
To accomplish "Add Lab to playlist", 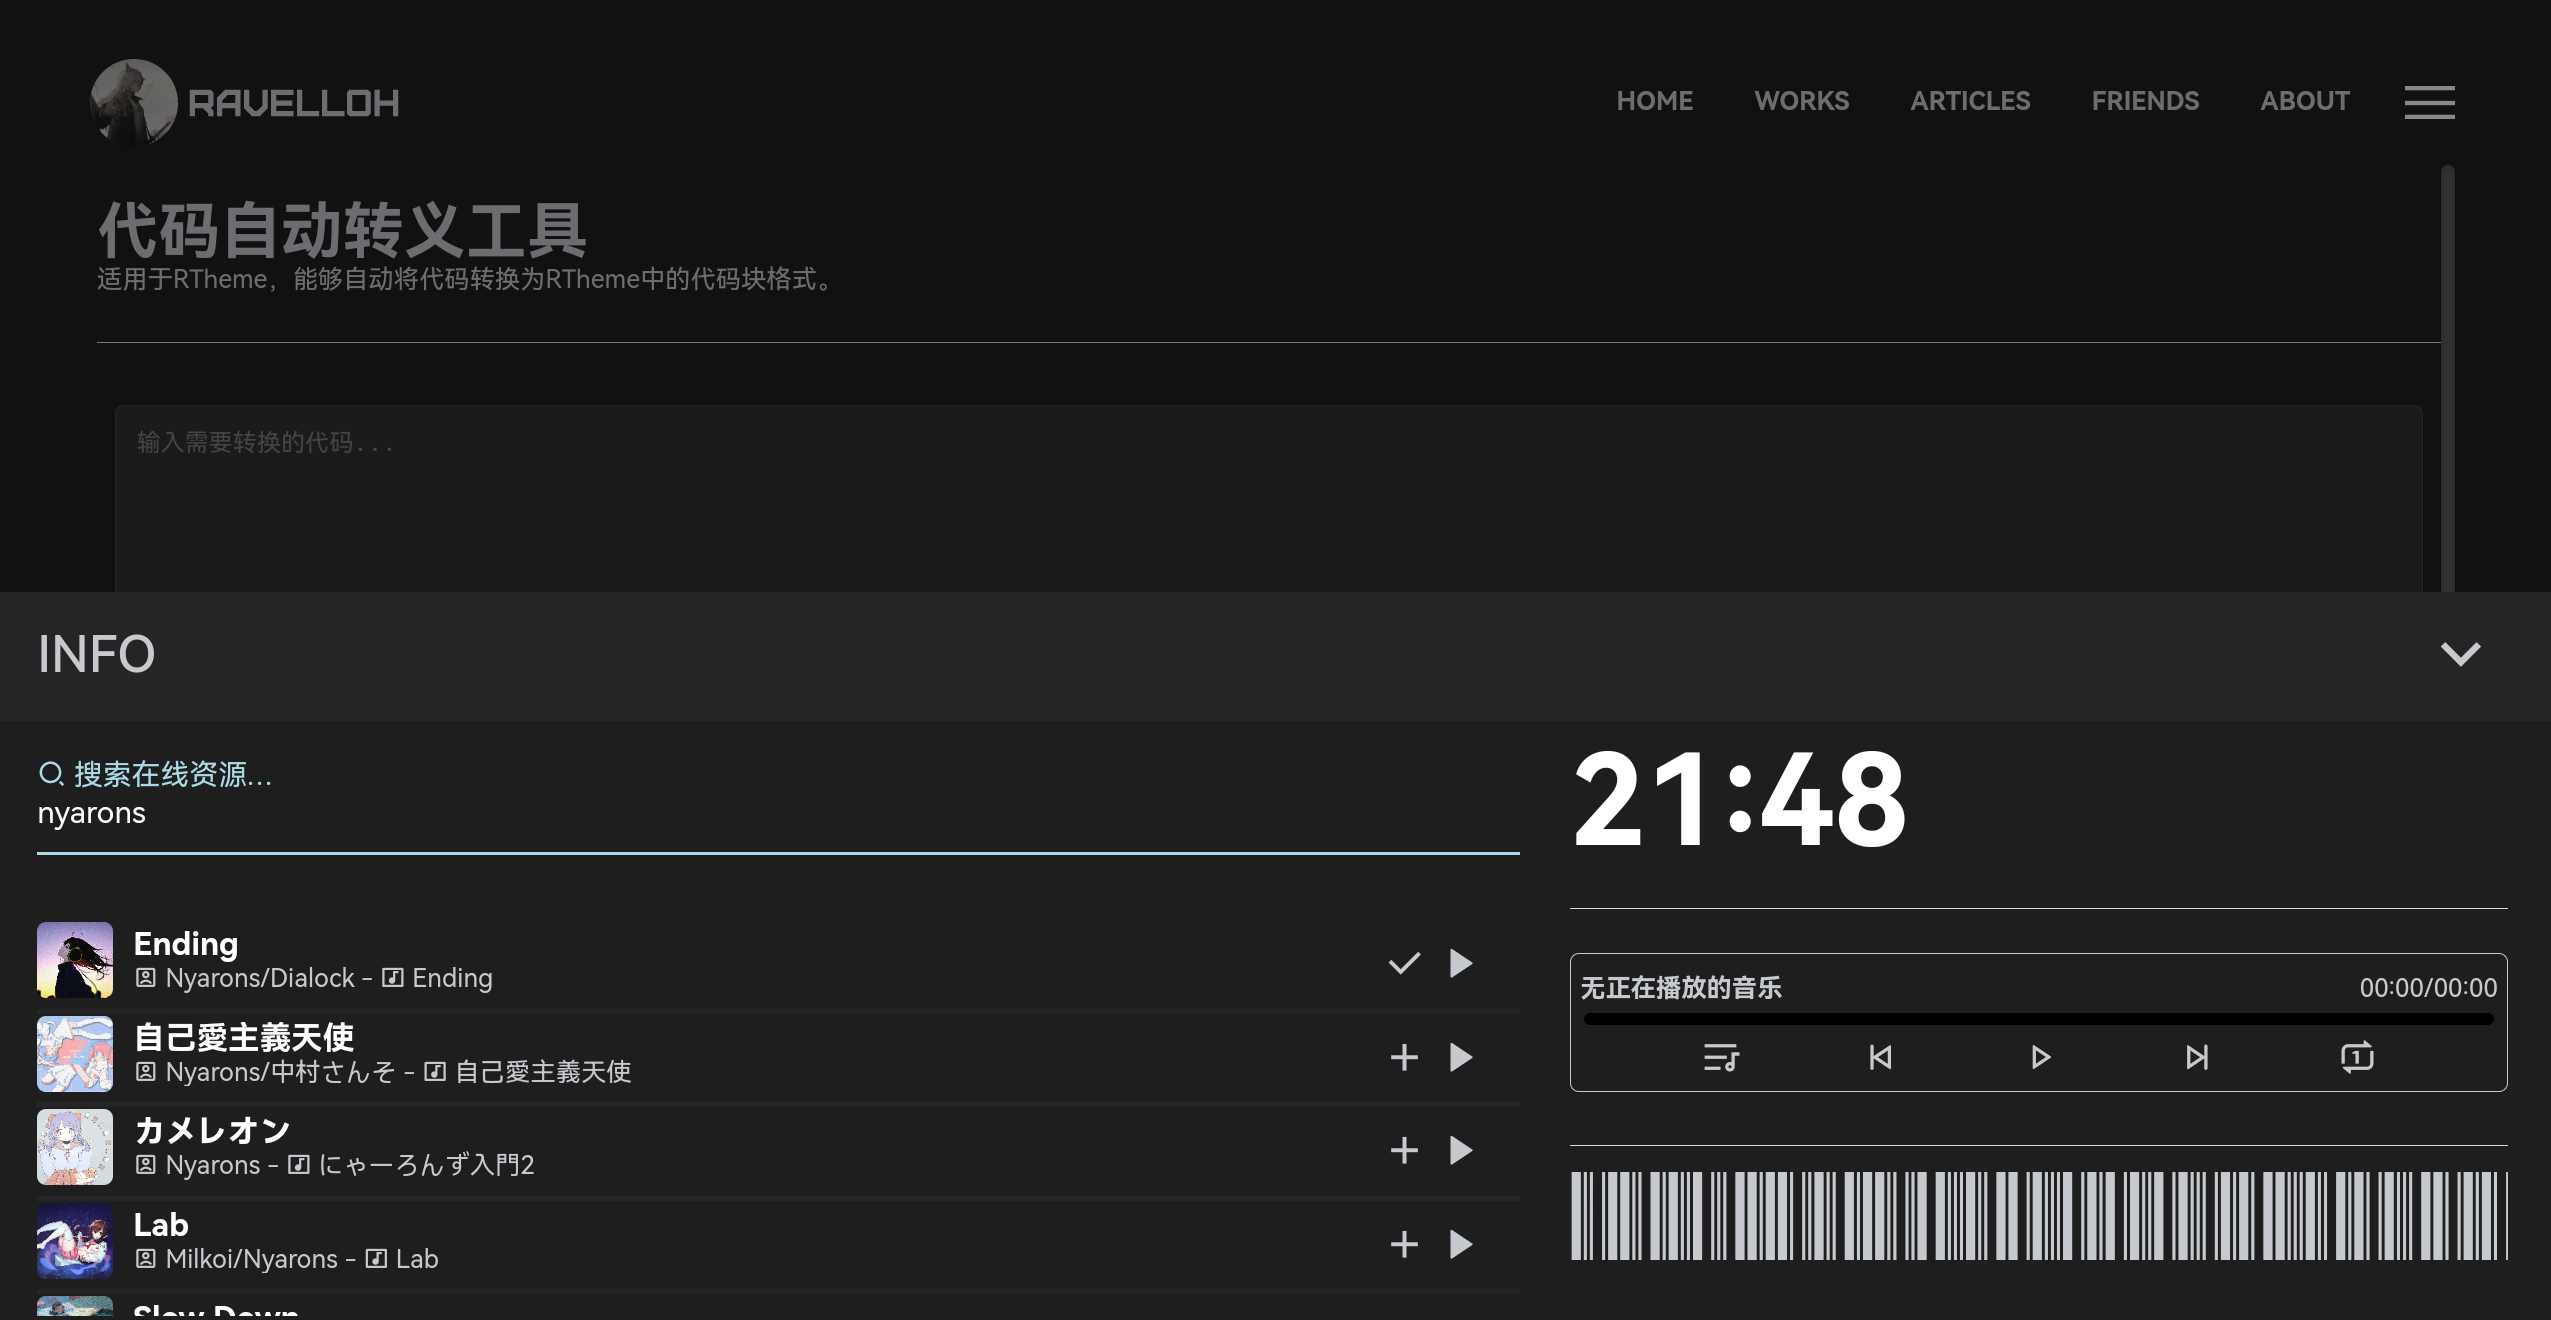I will click(x=1404, y=1244).
